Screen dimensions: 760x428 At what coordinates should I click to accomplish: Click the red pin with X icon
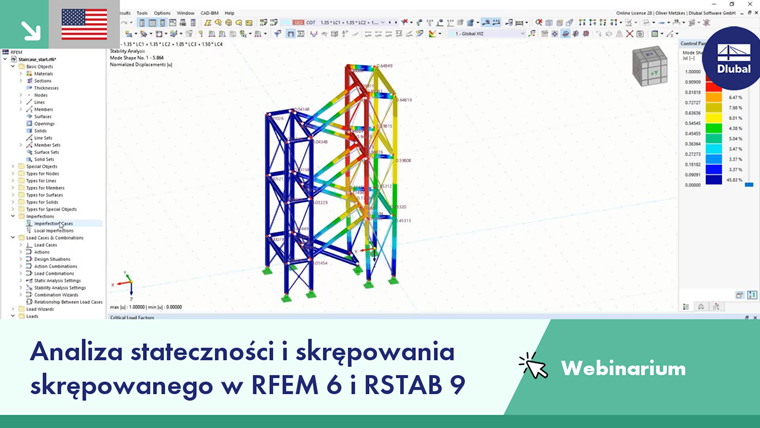click(x=404, y=22)
